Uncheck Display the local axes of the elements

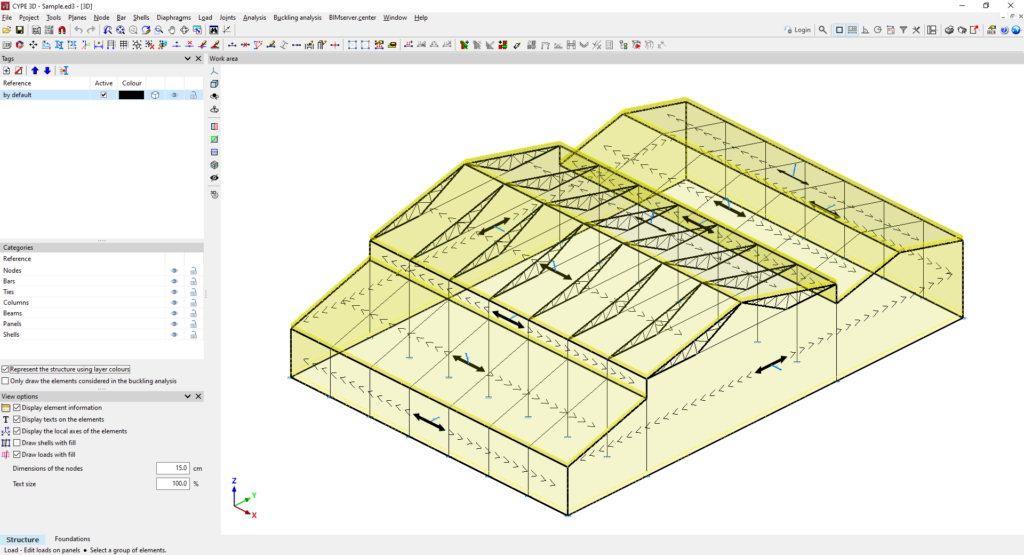coord(17,431)
